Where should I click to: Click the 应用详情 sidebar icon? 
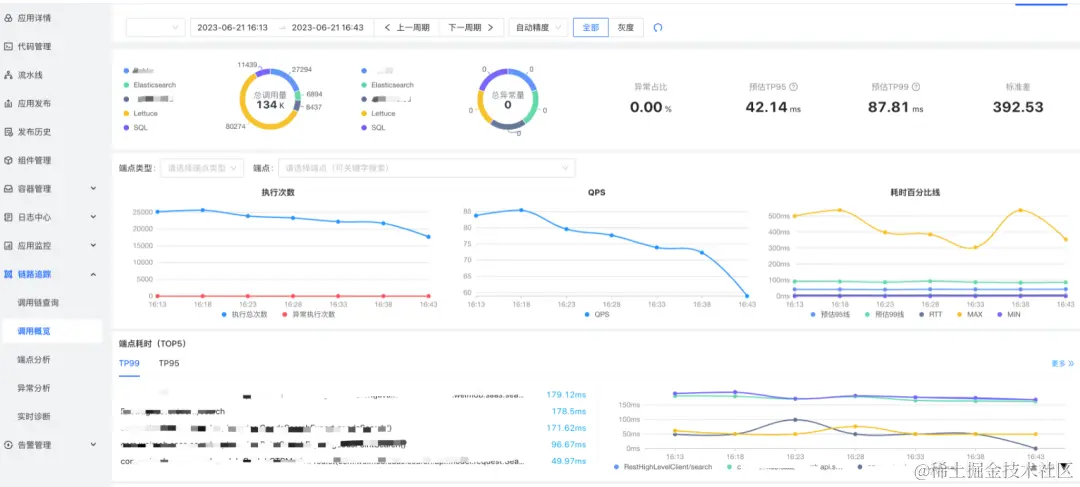[x=8, y=18]
